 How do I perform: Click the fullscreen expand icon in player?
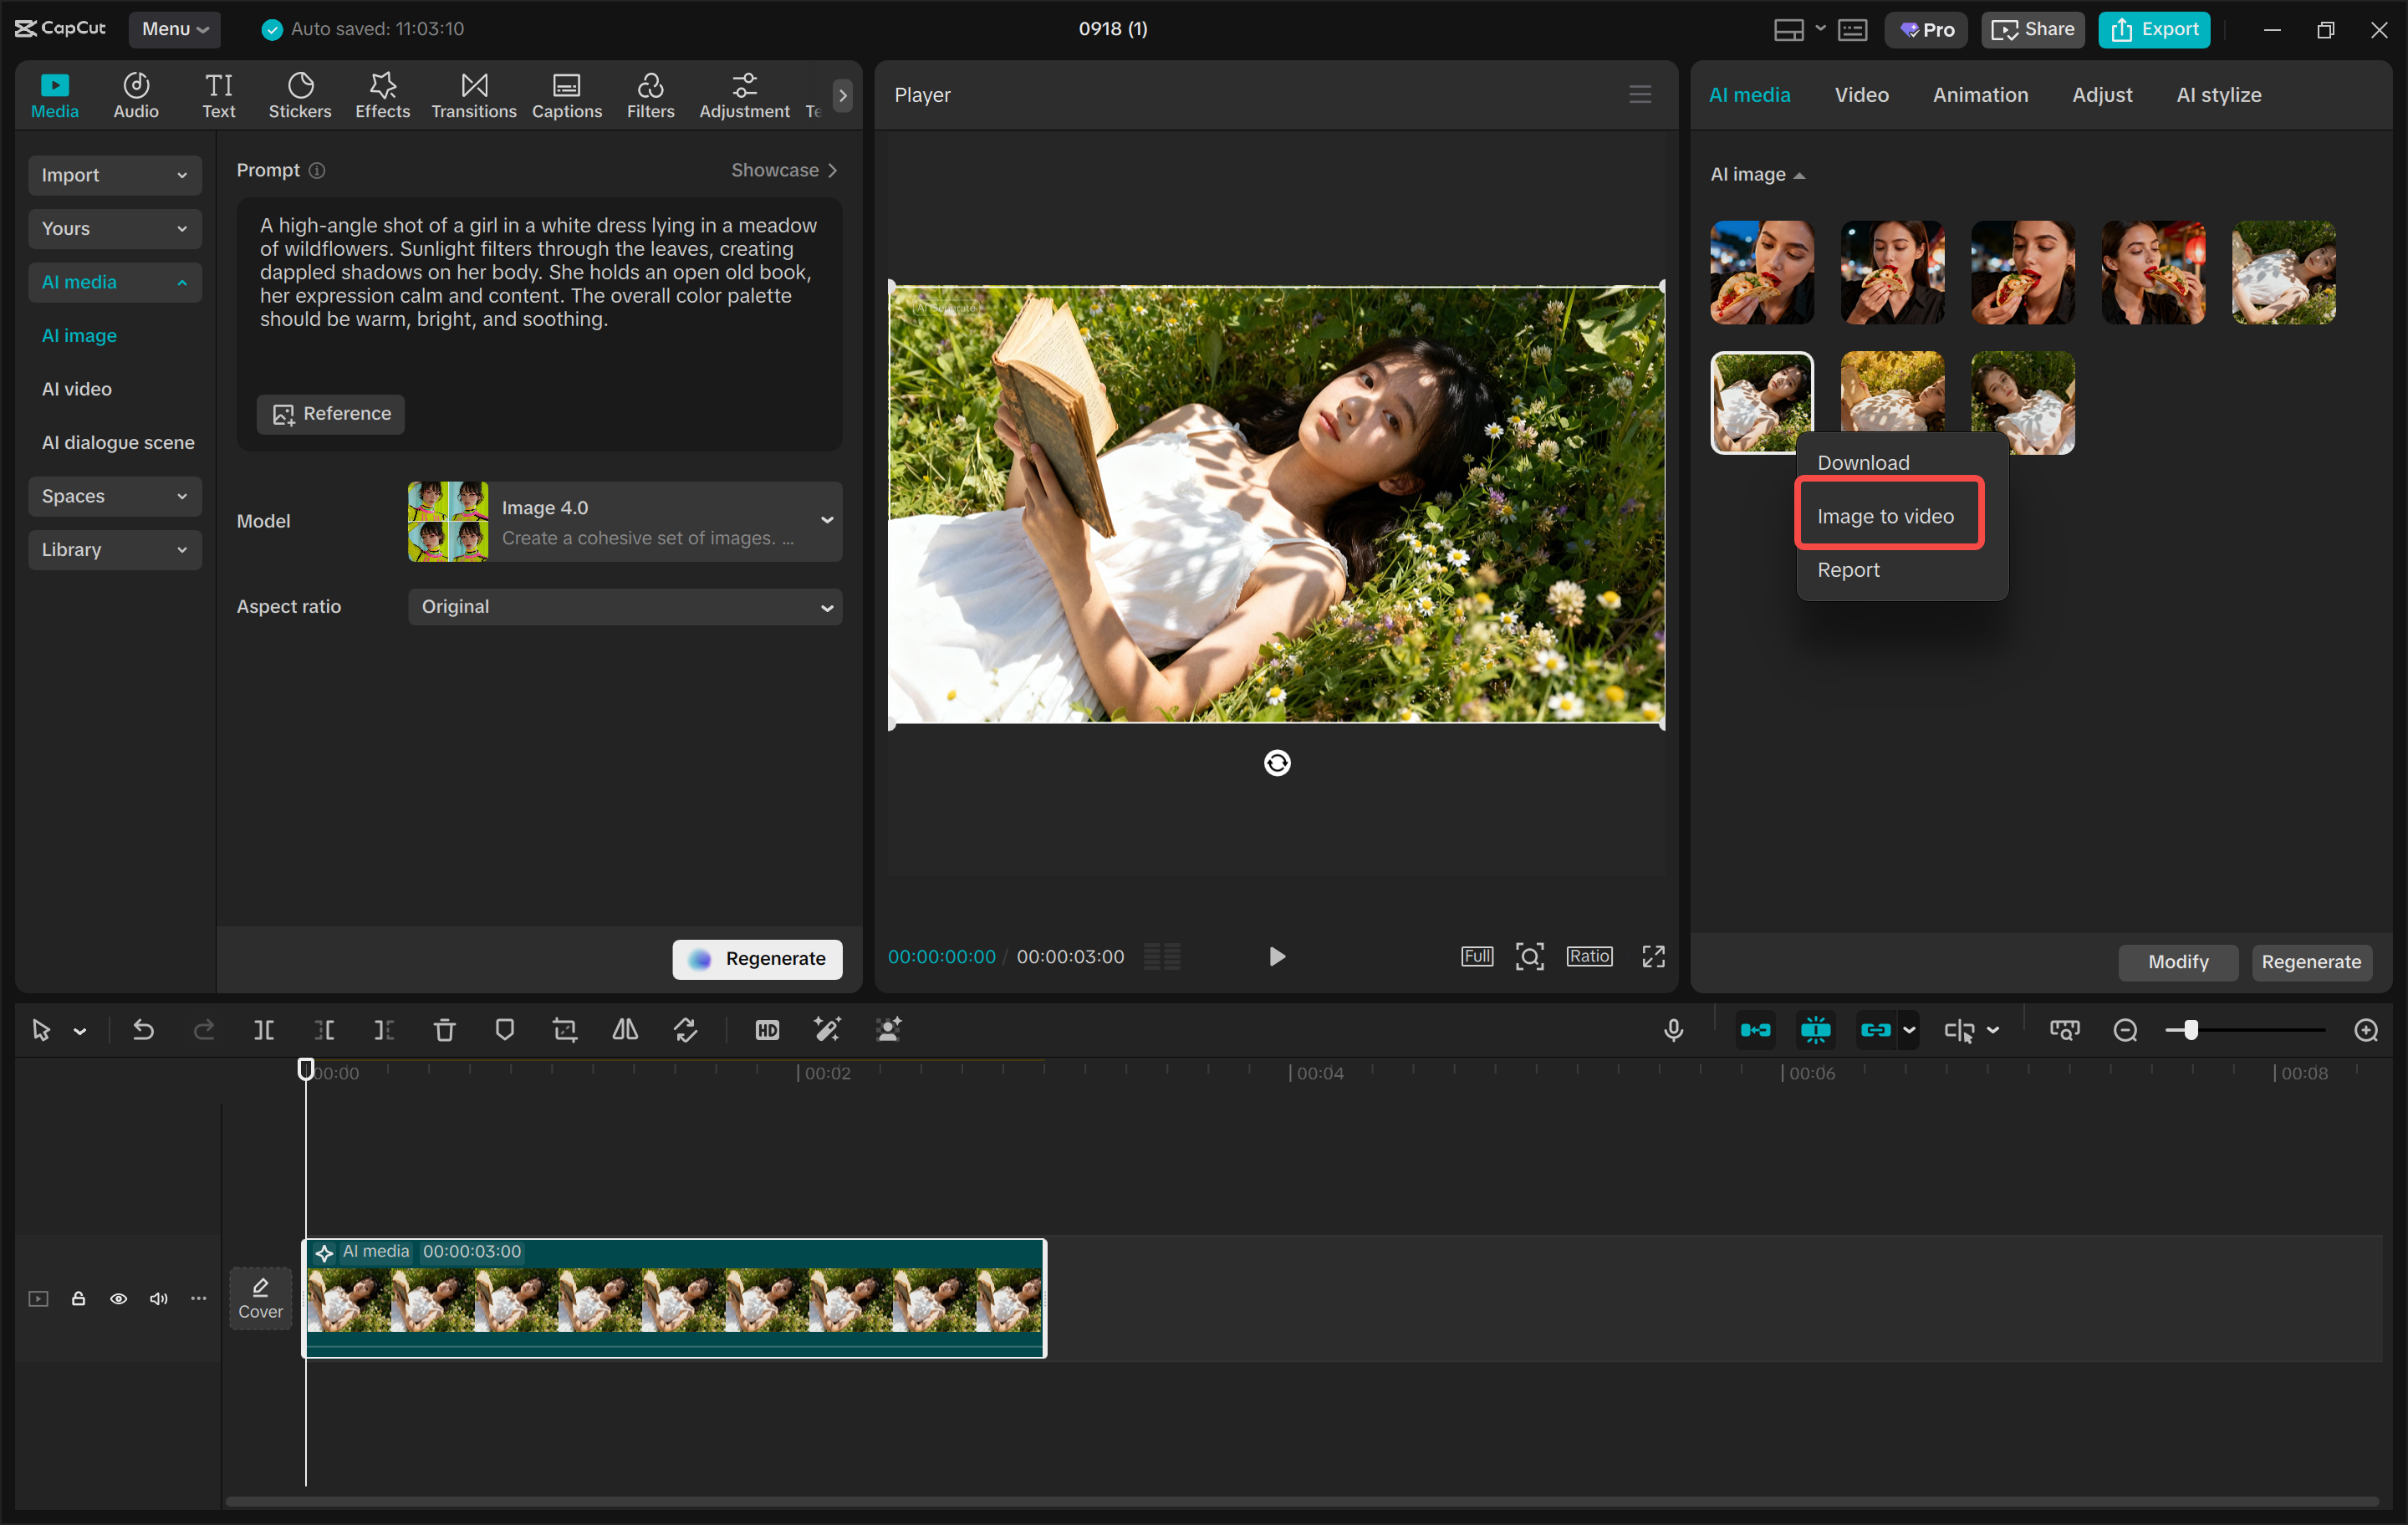pos(1653,956)
